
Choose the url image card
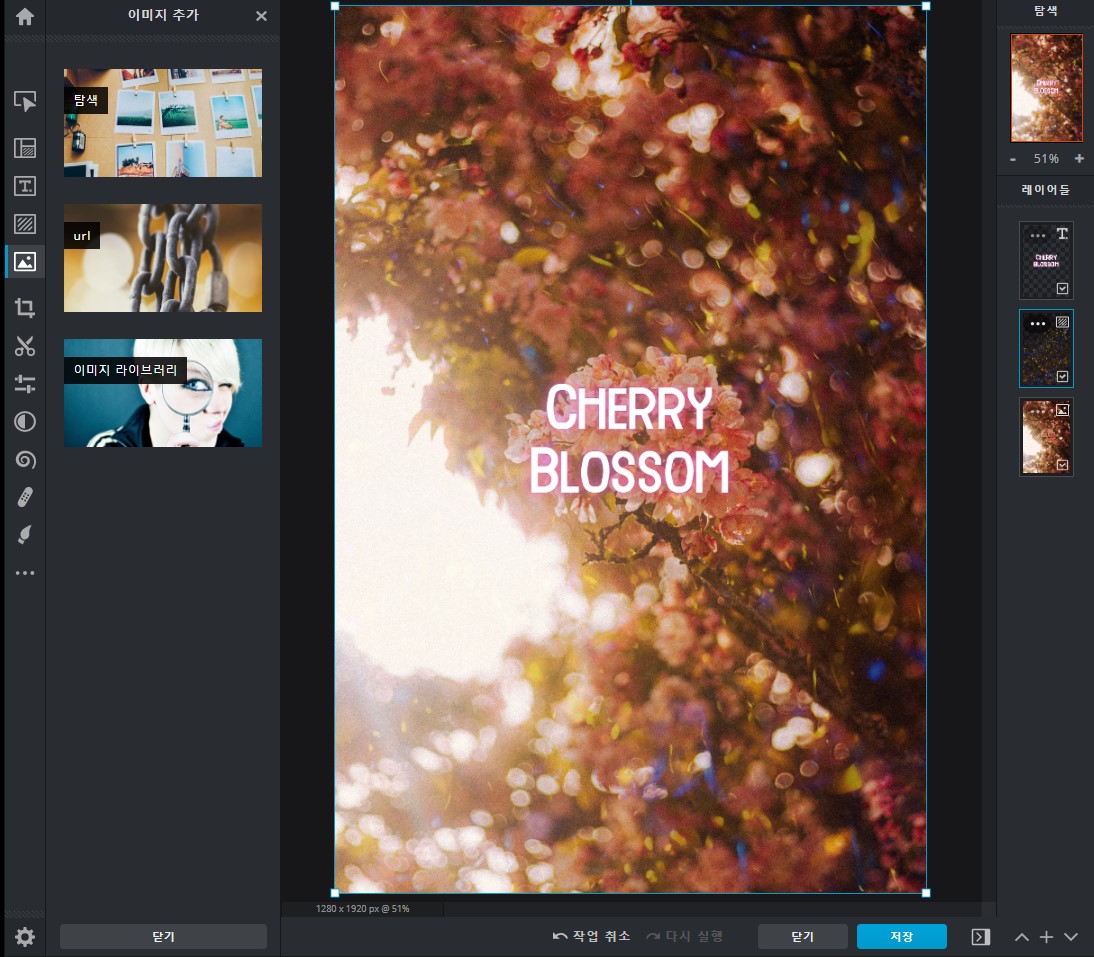pyautogui.click(x=163, y=258)
